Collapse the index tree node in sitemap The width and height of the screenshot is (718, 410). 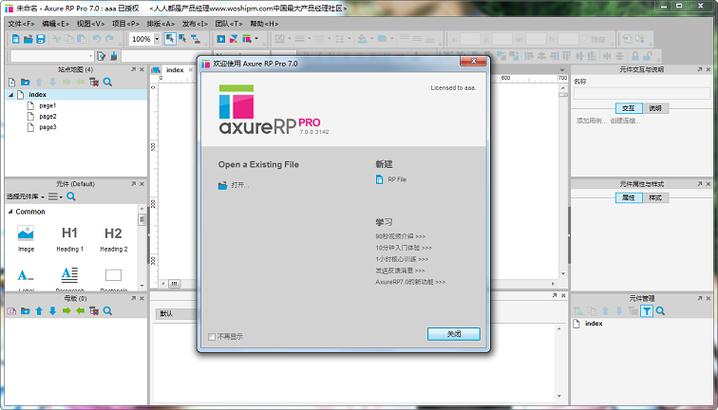pos(11,95)
